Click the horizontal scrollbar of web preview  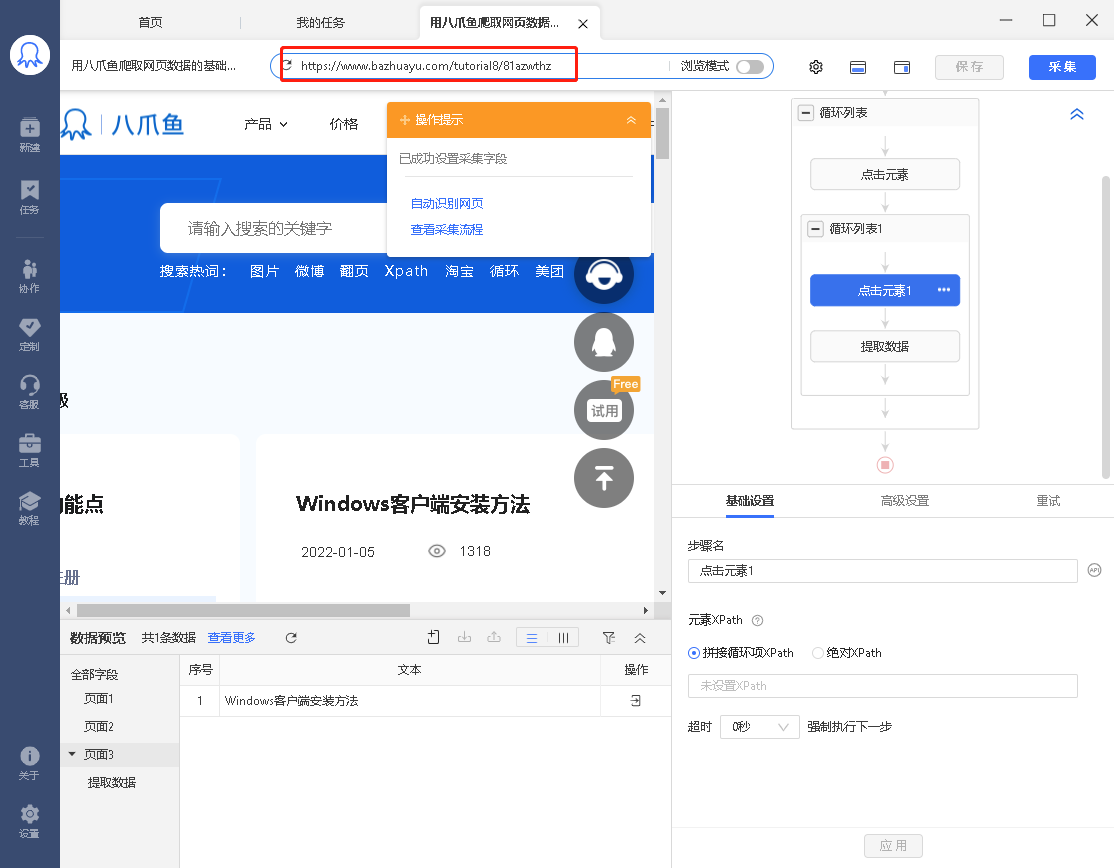click(243, 610)
